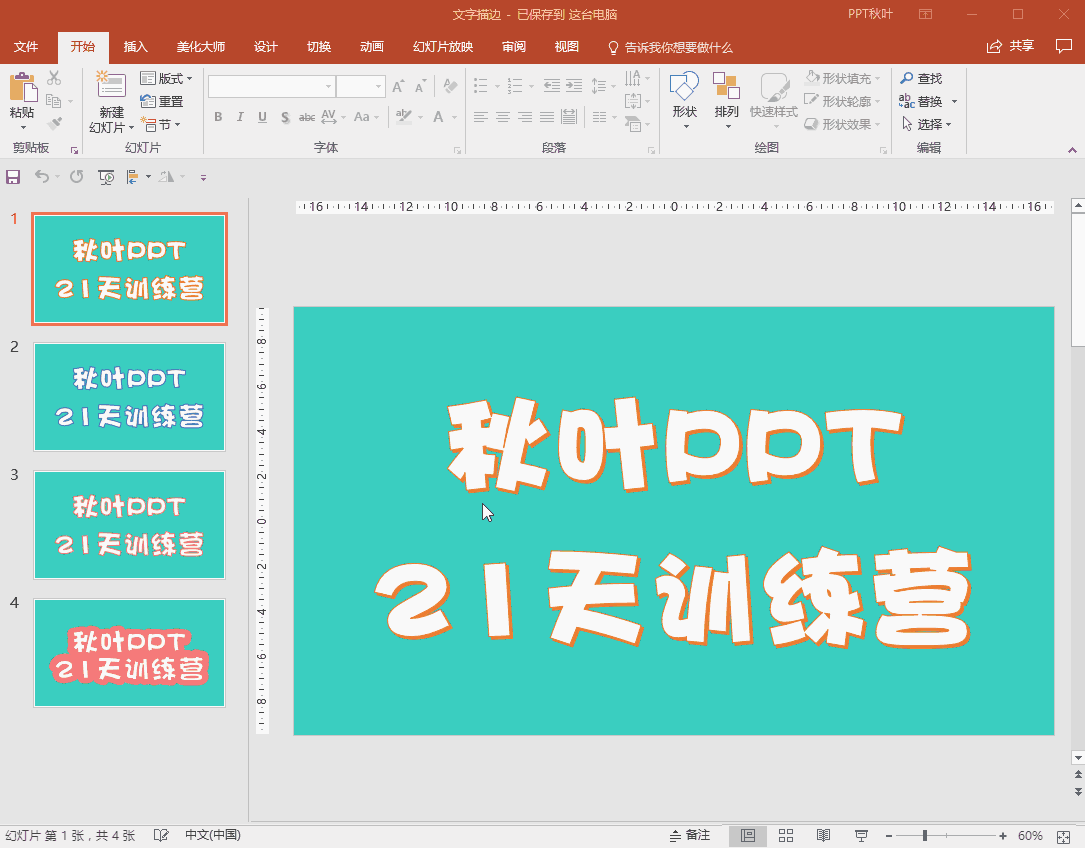Click the Arrange (排列) icon
This screenshot has width=1085, height=848.
(x=726, y=86)
